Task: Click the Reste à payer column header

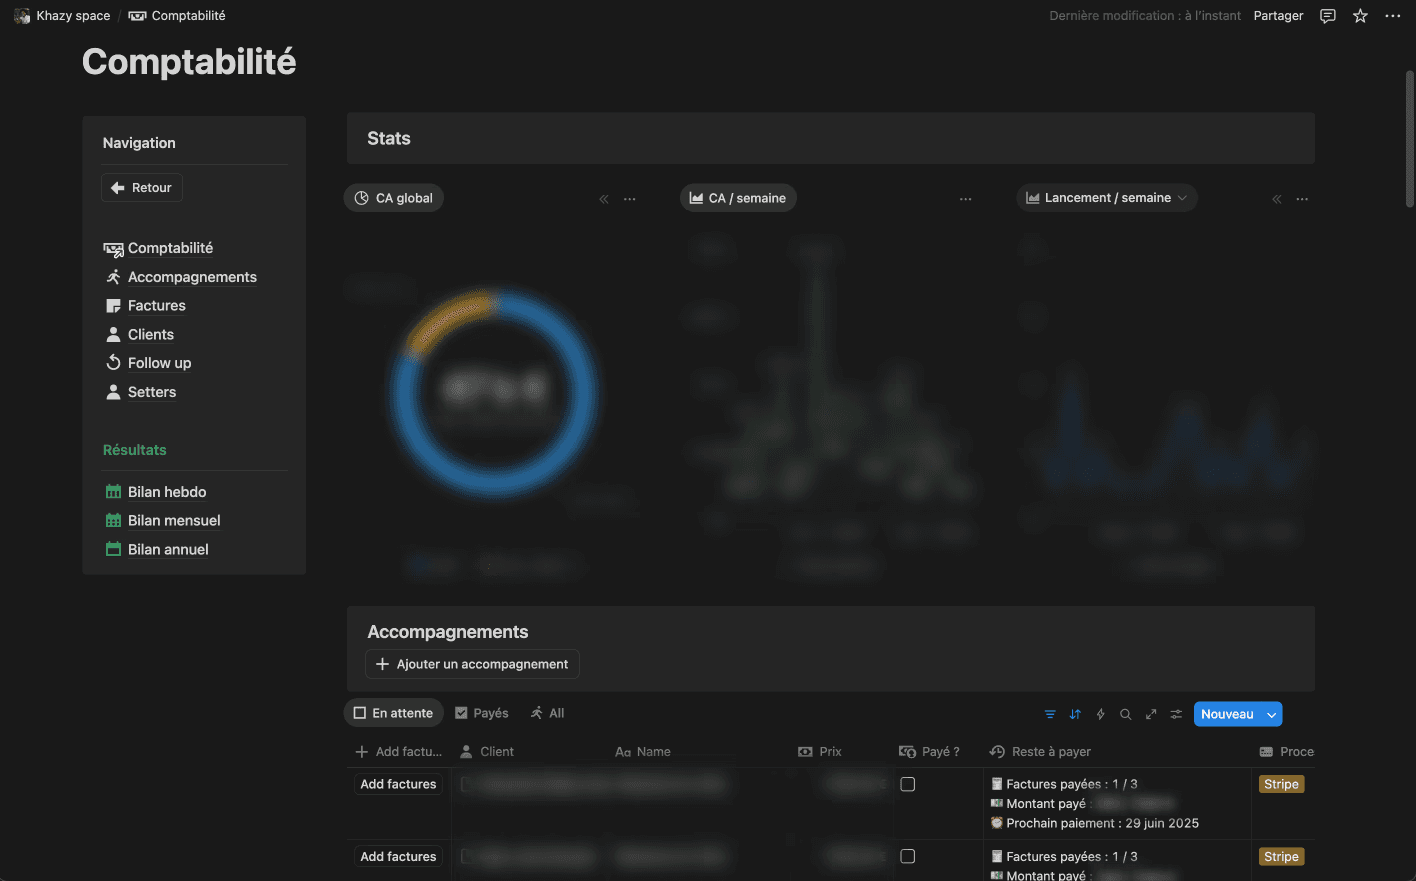Action: 1041,752
